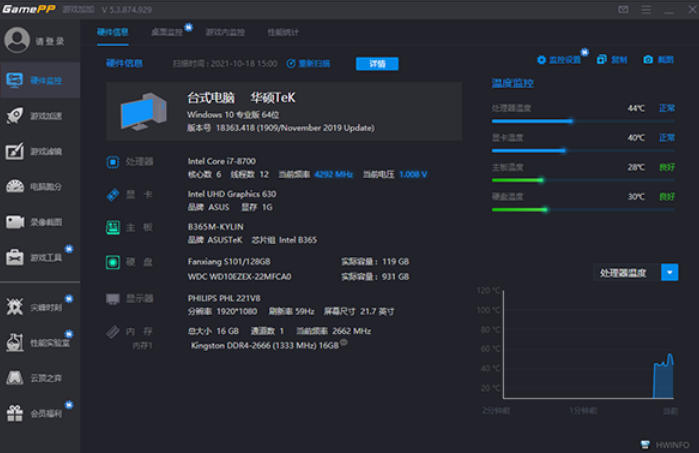Click memory module info bubble icon
Image resolution: width=699 pixels, height=453 pixels.
tap(343, 342)
